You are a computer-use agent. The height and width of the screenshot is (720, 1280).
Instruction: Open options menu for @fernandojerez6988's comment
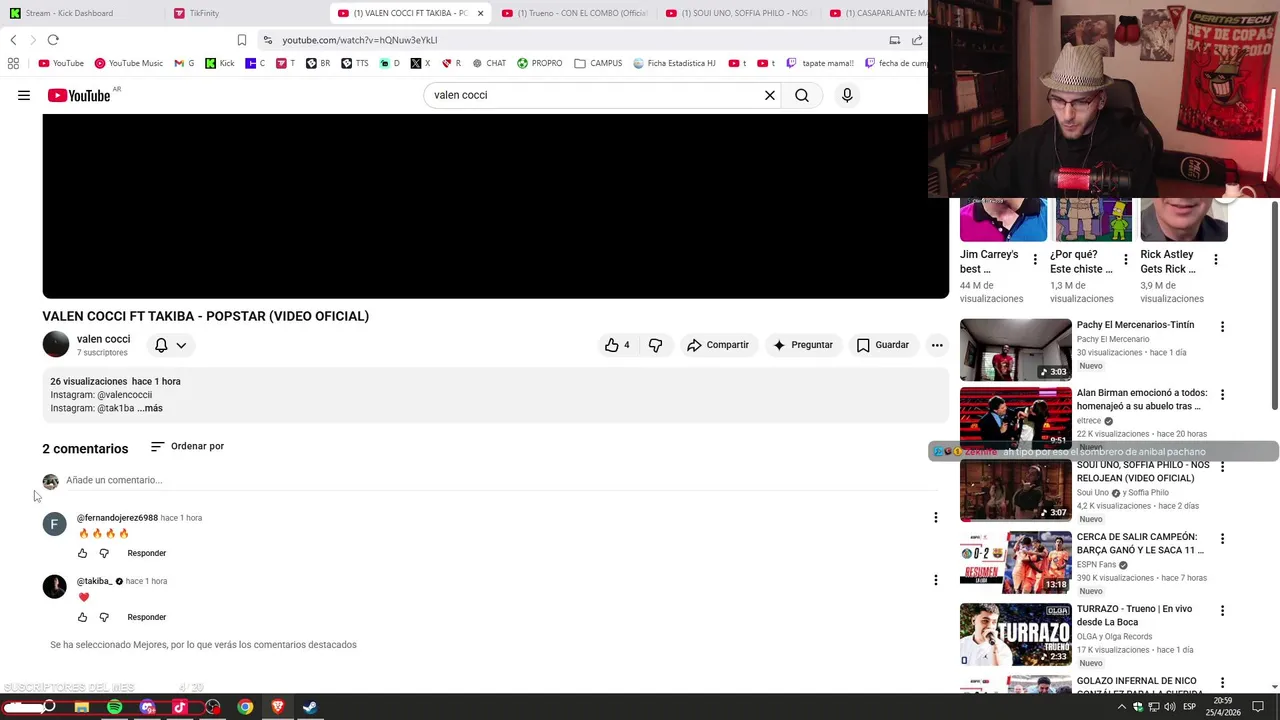pyautogui.click(x=936, y=517)
